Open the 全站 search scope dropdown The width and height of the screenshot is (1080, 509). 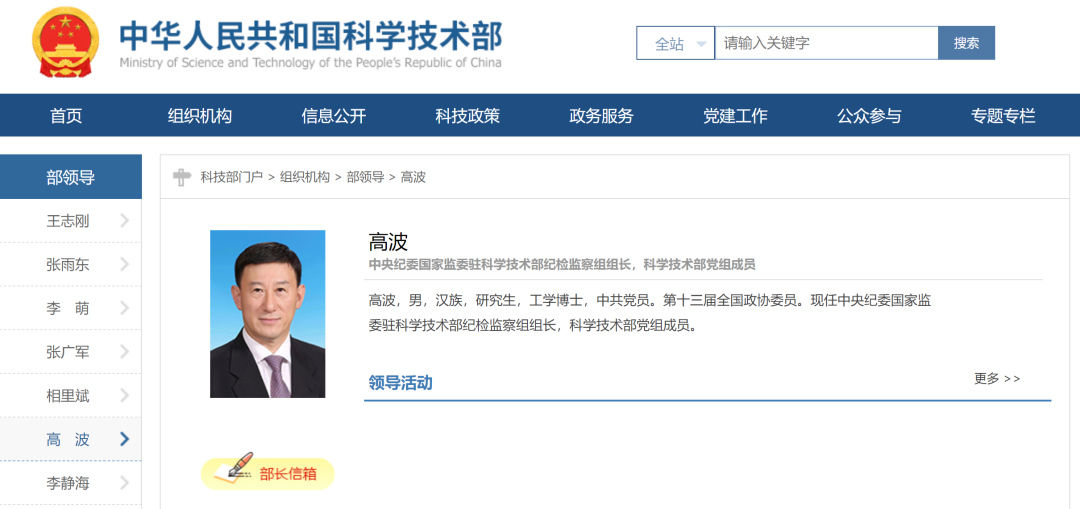coord(675,43)
